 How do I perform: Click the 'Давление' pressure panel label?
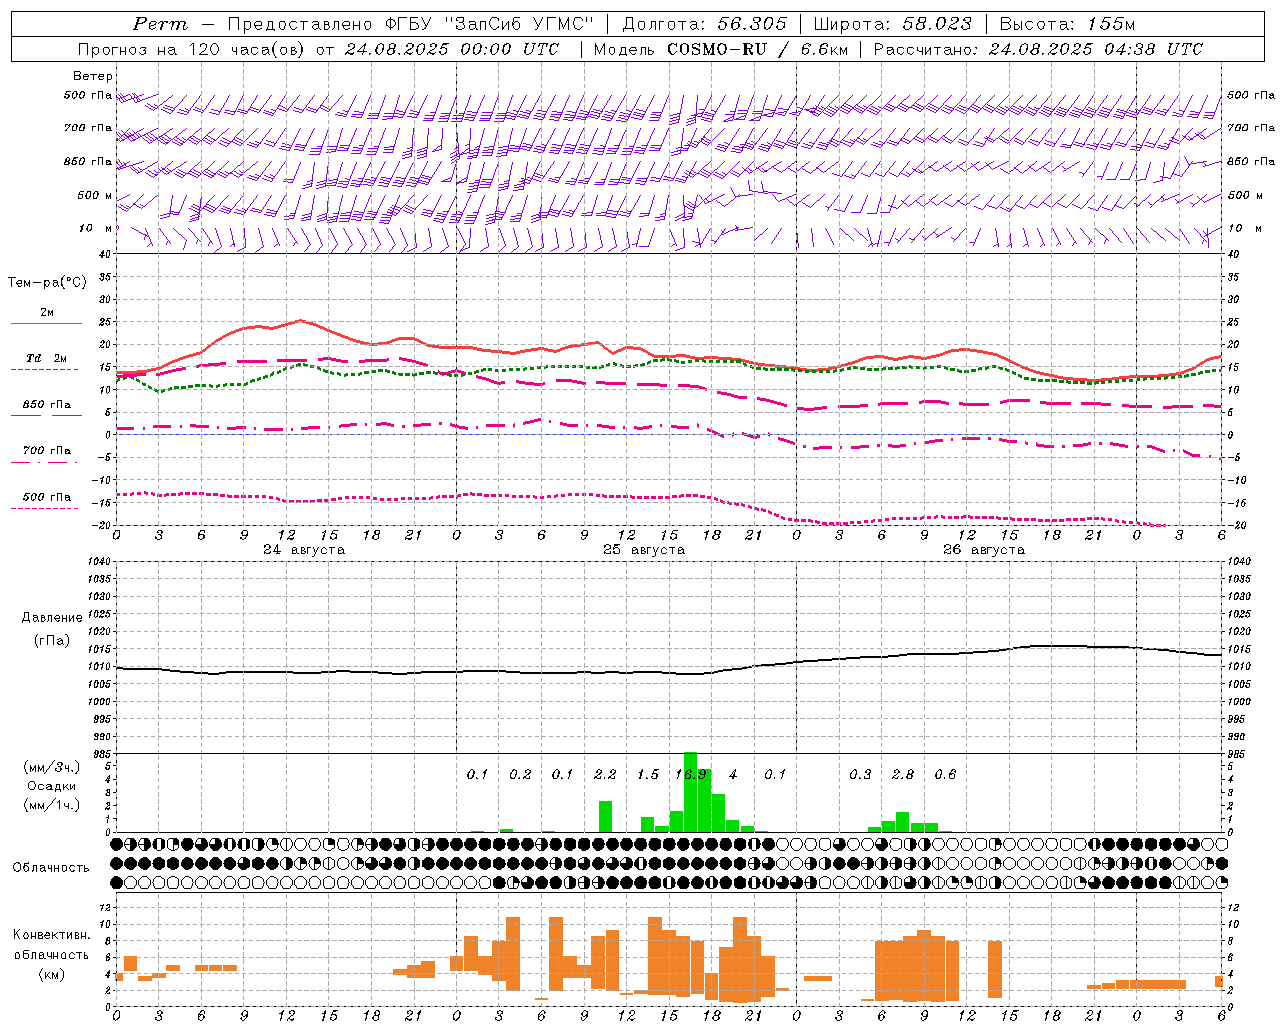52,618
